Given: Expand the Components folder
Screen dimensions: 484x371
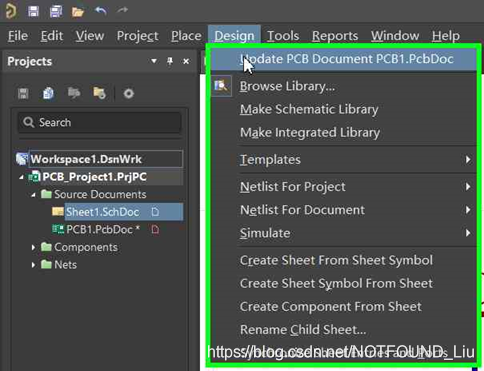Looking at the screenshot, I should pyautogui.click(x=33, y=247).
